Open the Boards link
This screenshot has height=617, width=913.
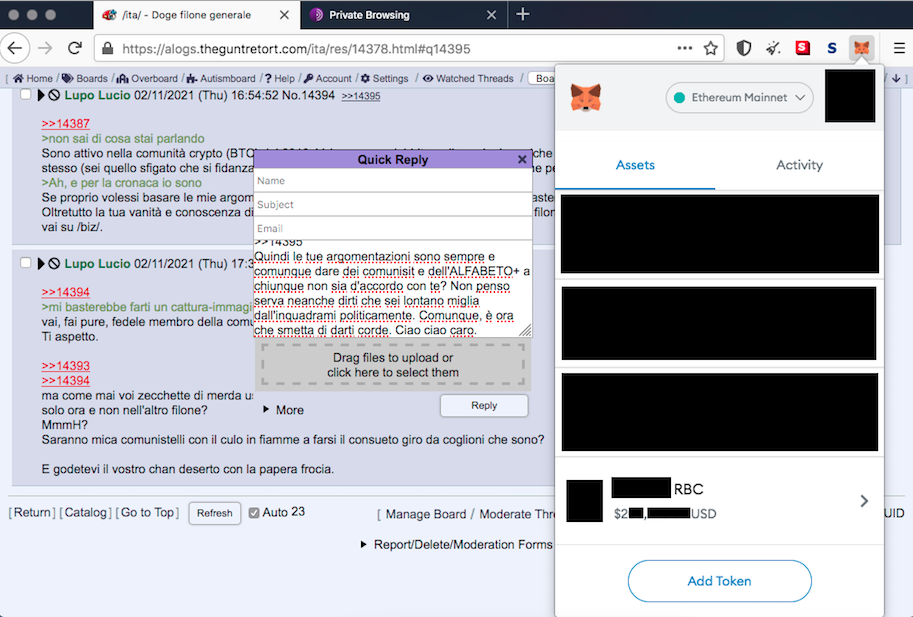click(85, 79)
